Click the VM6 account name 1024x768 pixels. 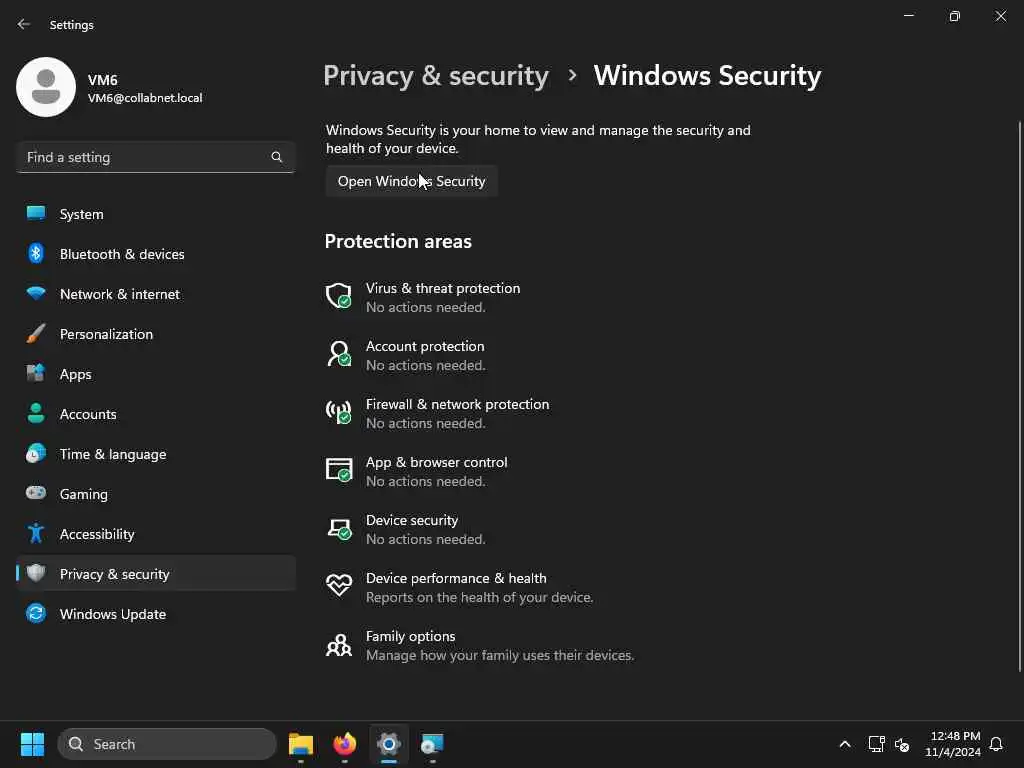click(x=103, y=80)
